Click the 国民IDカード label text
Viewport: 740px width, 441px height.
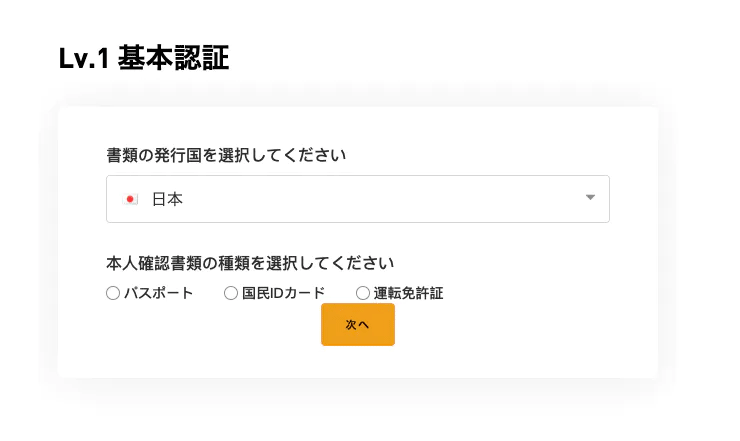(284, 293)
